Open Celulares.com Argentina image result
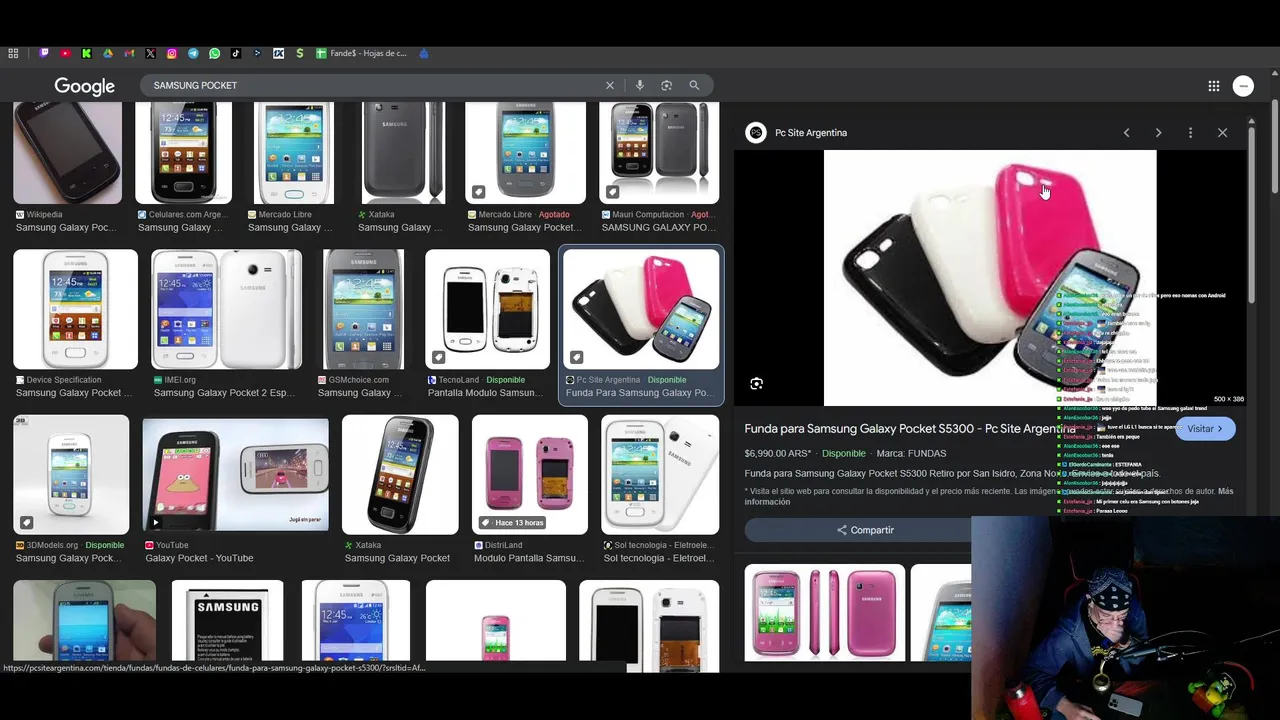 [183, 152]
